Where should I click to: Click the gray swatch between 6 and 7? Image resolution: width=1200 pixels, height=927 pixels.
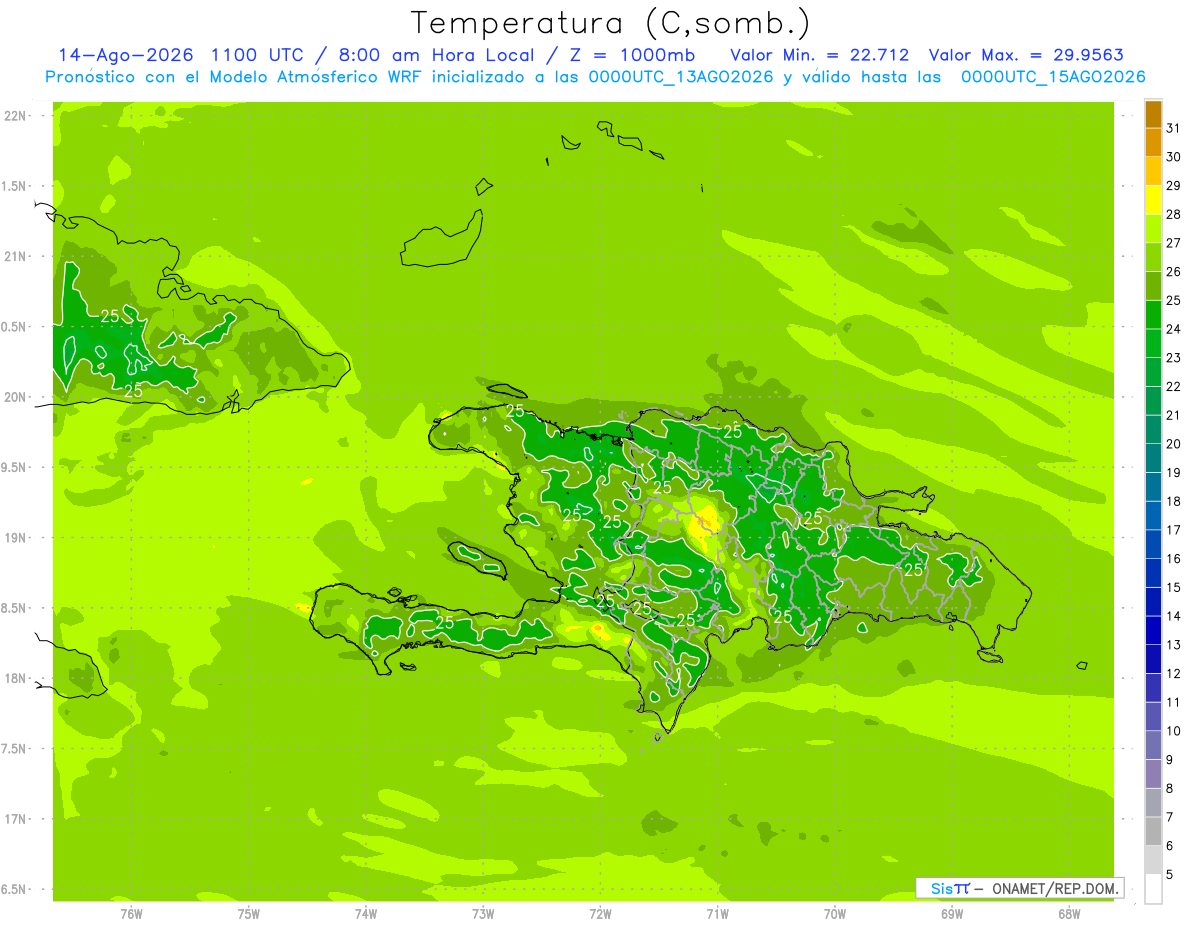[1153, 831]
